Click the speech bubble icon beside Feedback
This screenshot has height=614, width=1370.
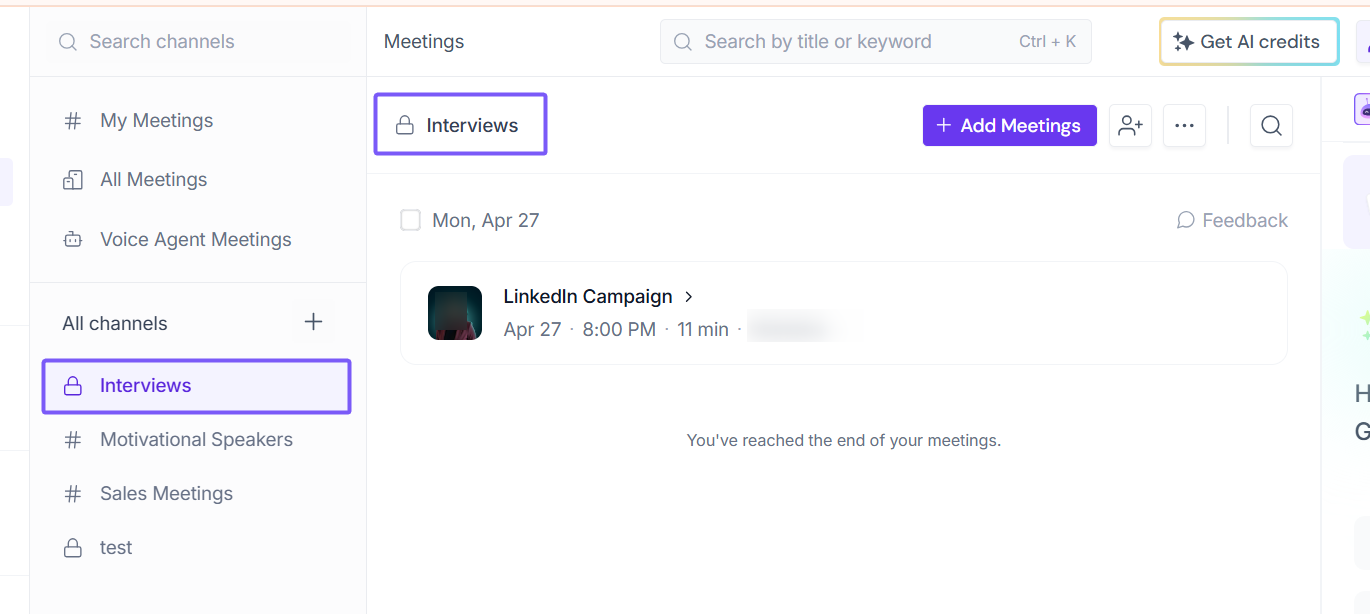[x=1186, y=220]
